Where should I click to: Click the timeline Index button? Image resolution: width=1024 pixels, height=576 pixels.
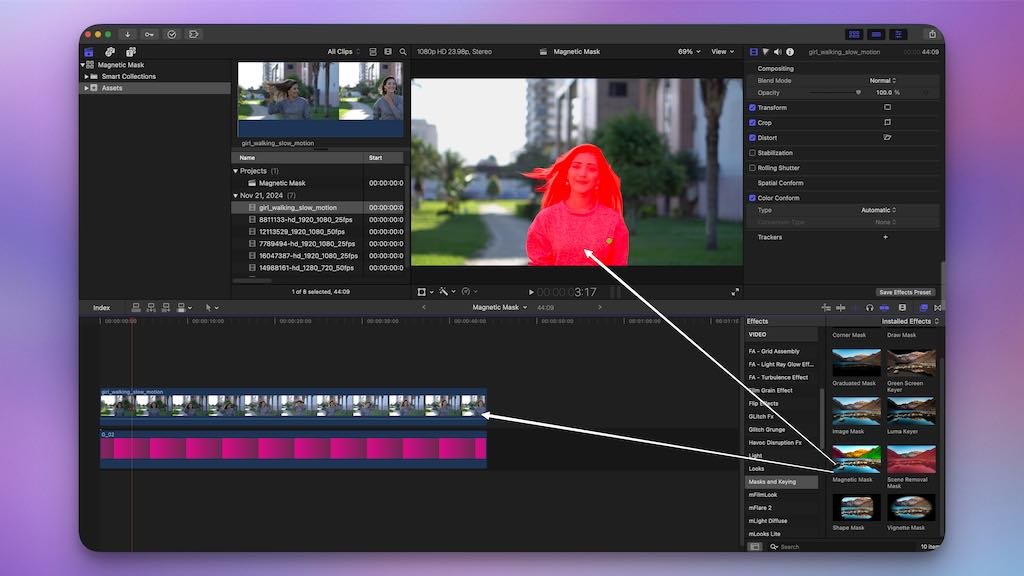pyautogui.click(x=101, y=308)
